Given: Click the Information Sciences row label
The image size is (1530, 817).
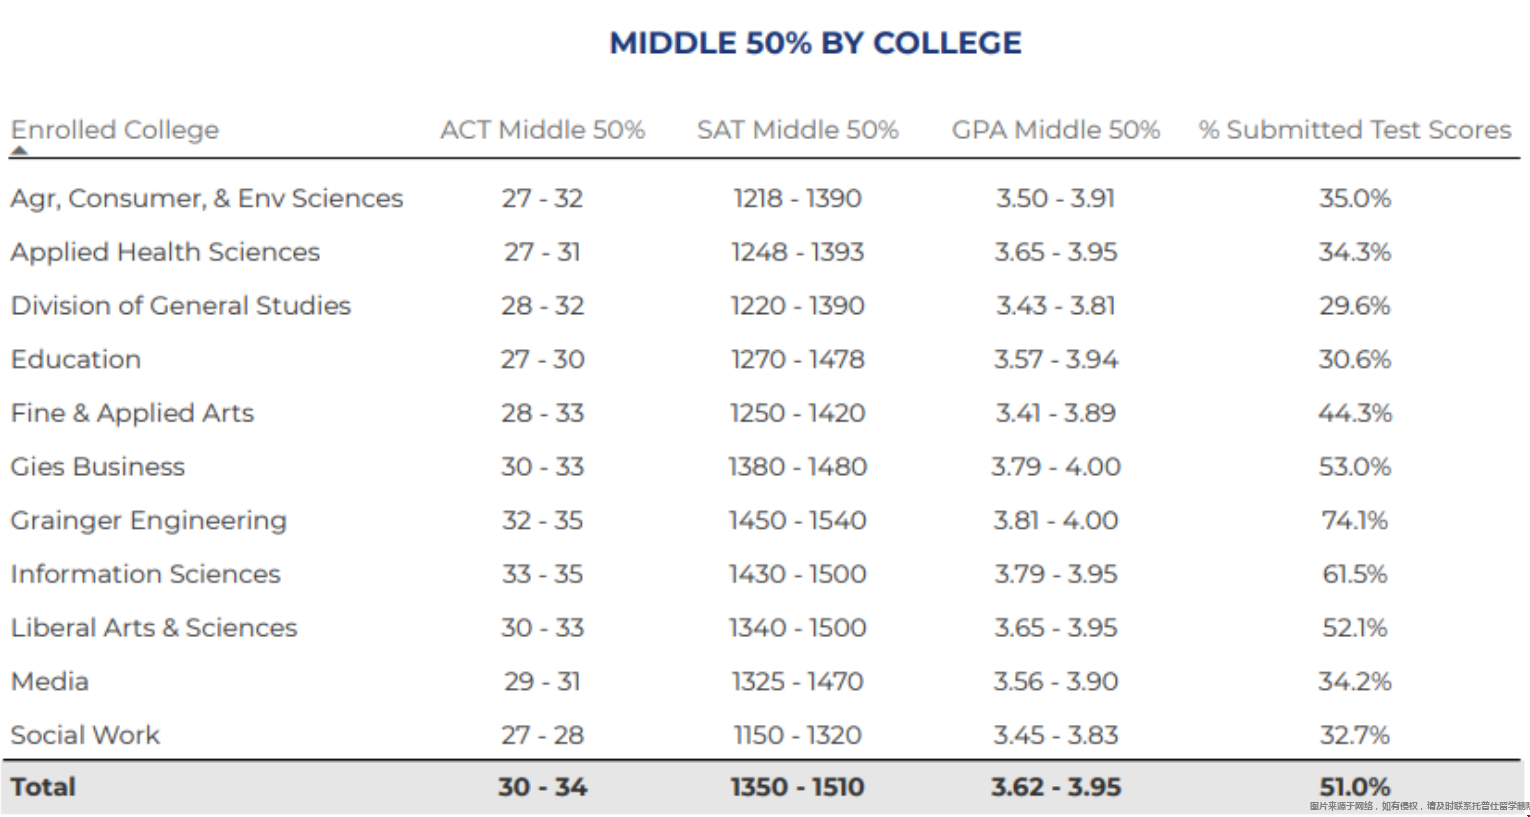Looking at the screenshot, I should [145, 574].
